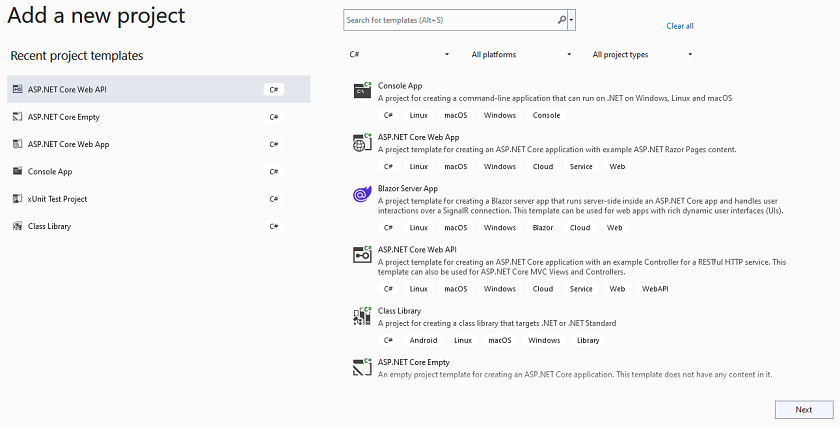Select the Blazor Server App template title
The width and height of the screenshot is (840, 428).
coord(408,189)
